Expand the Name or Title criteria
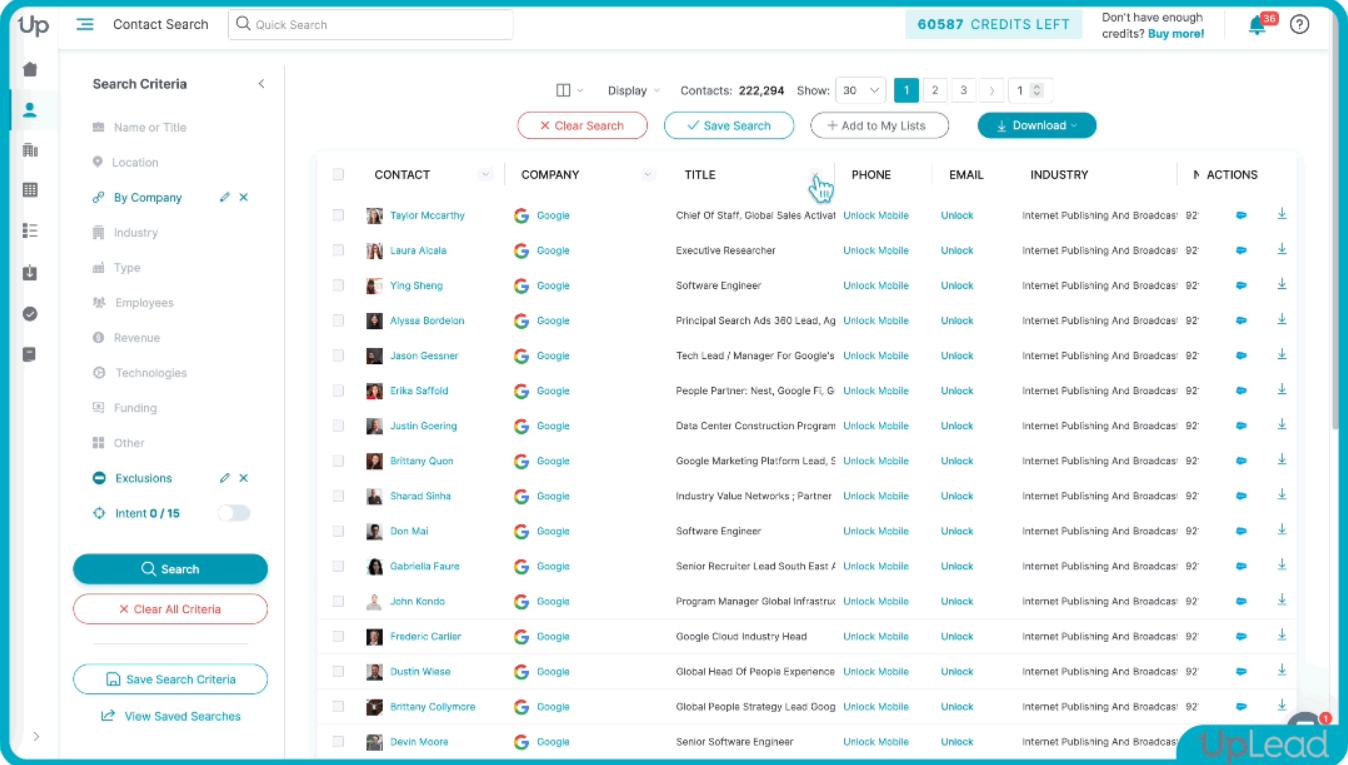 (139, 127)
